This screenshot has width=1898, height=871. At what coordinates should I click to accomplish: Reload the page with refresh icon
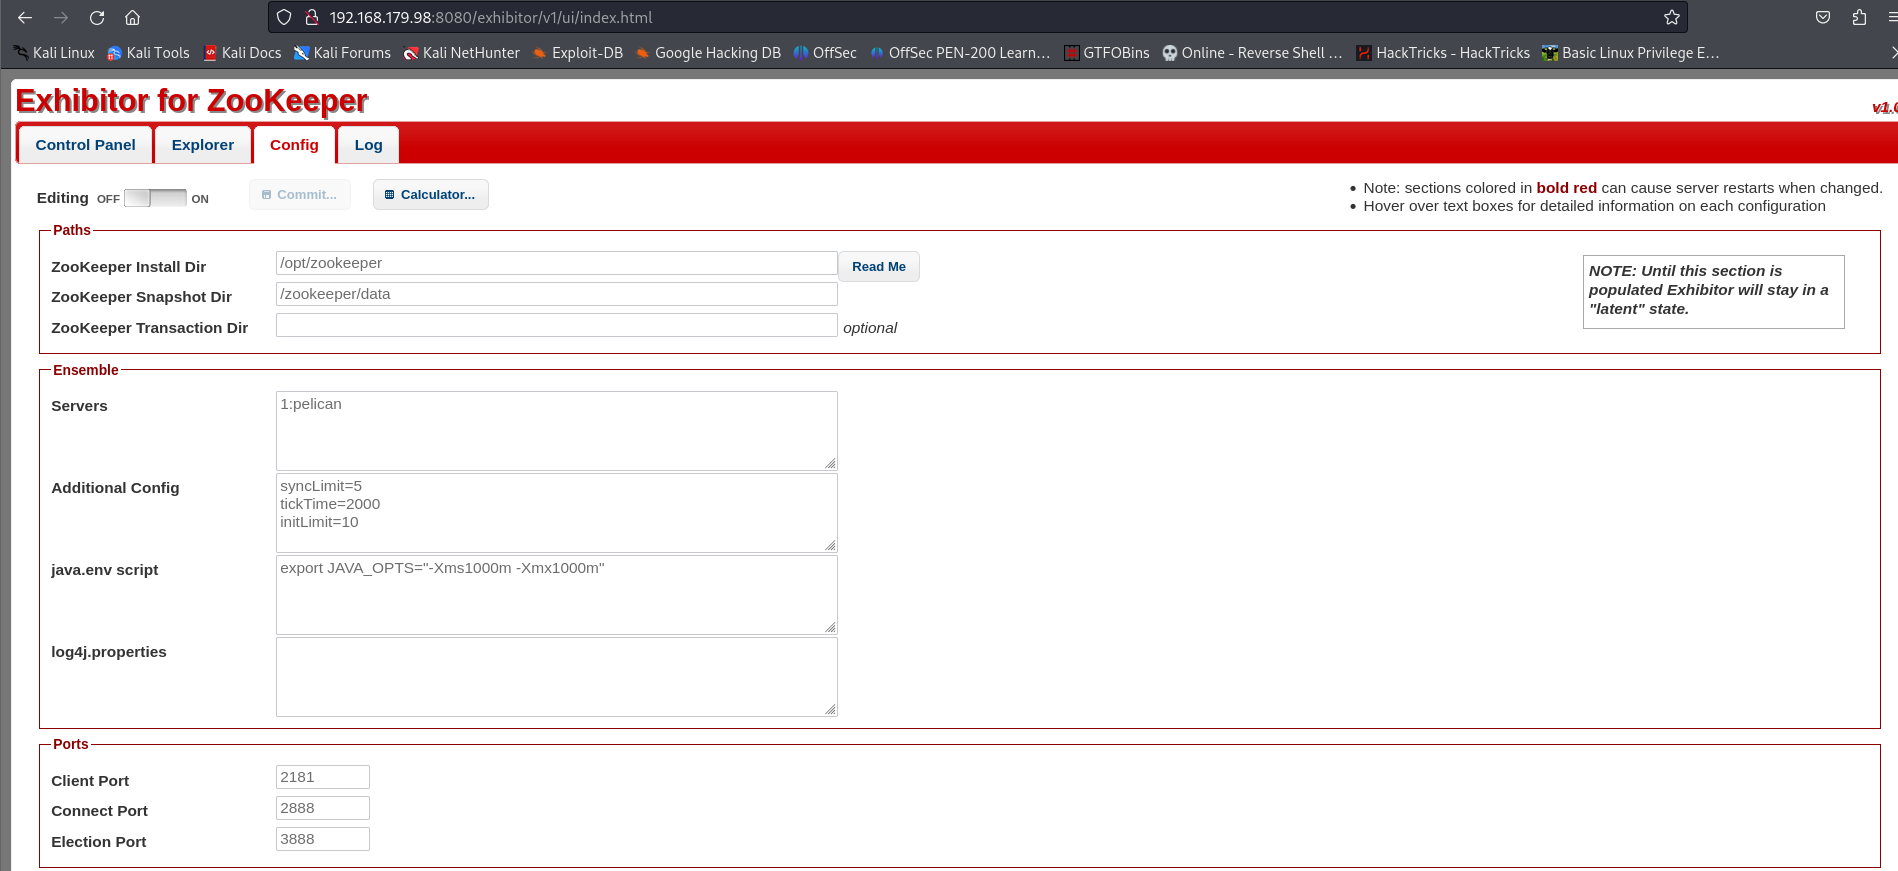click(97, 17)
